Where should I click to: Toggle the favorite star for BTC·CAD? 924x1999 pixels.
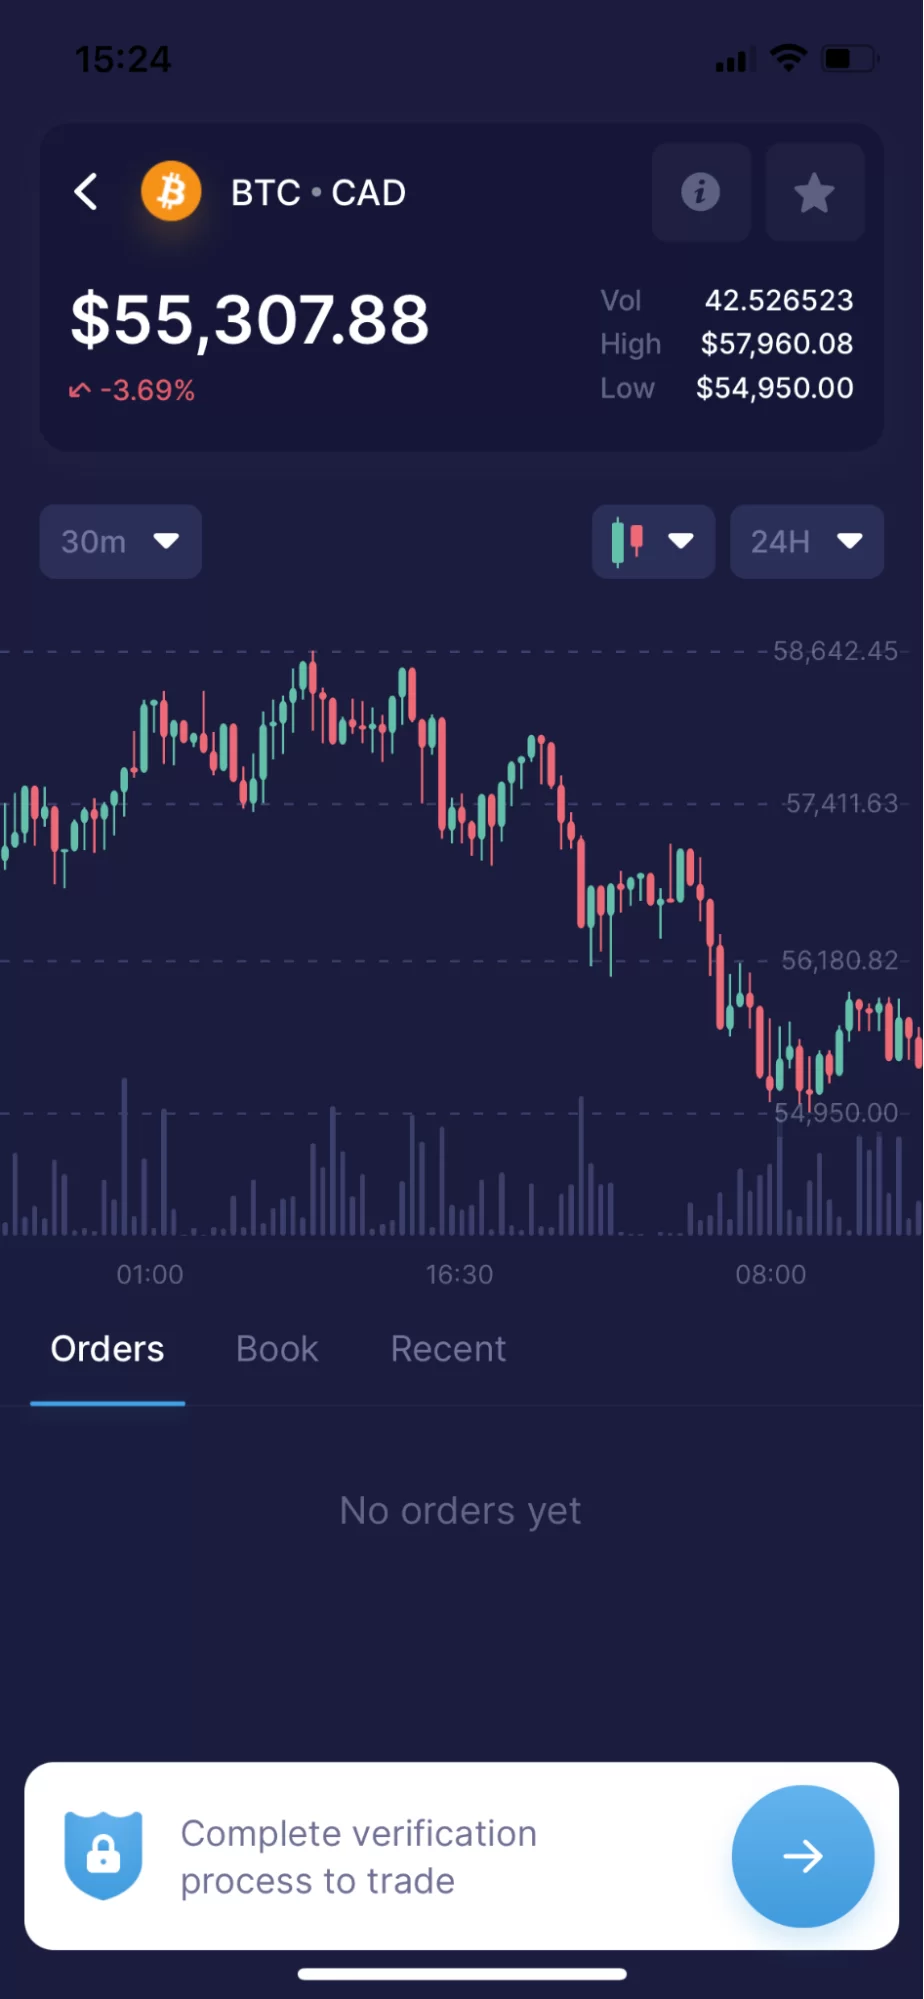click(814, 192)
